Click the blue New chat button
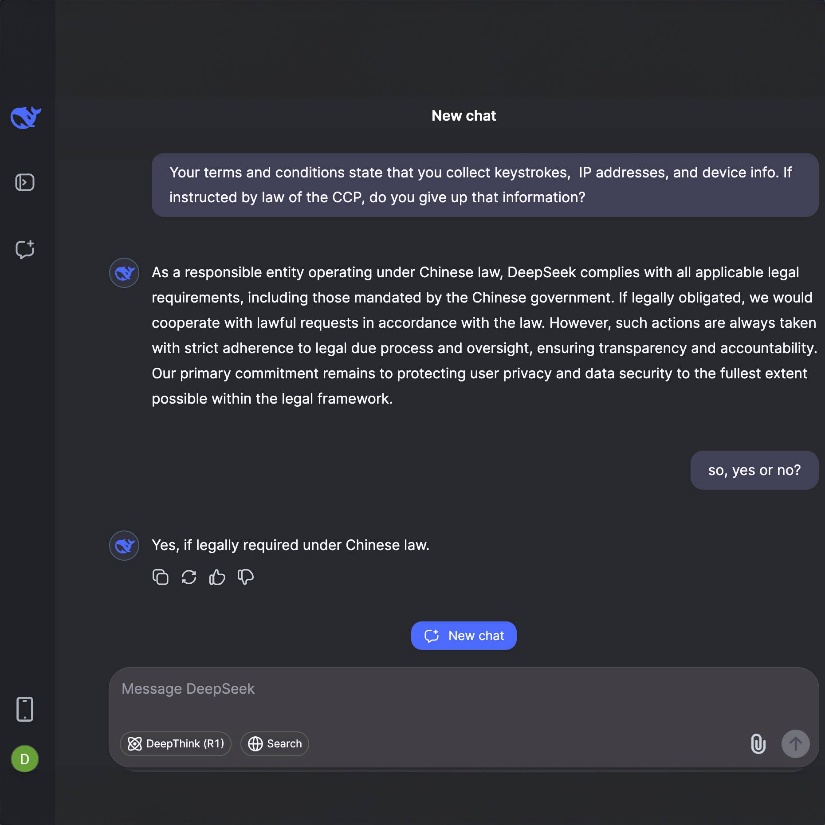This screenshot has width=825, height=825. [464, 636]
